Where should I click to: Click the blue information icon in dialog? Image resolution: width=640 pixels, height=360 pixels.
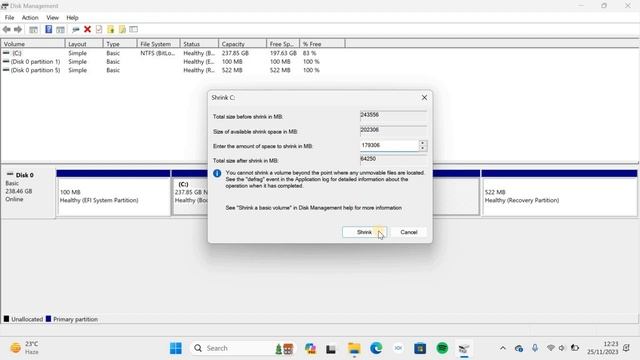pyautogui.click(x=217, y=173)
